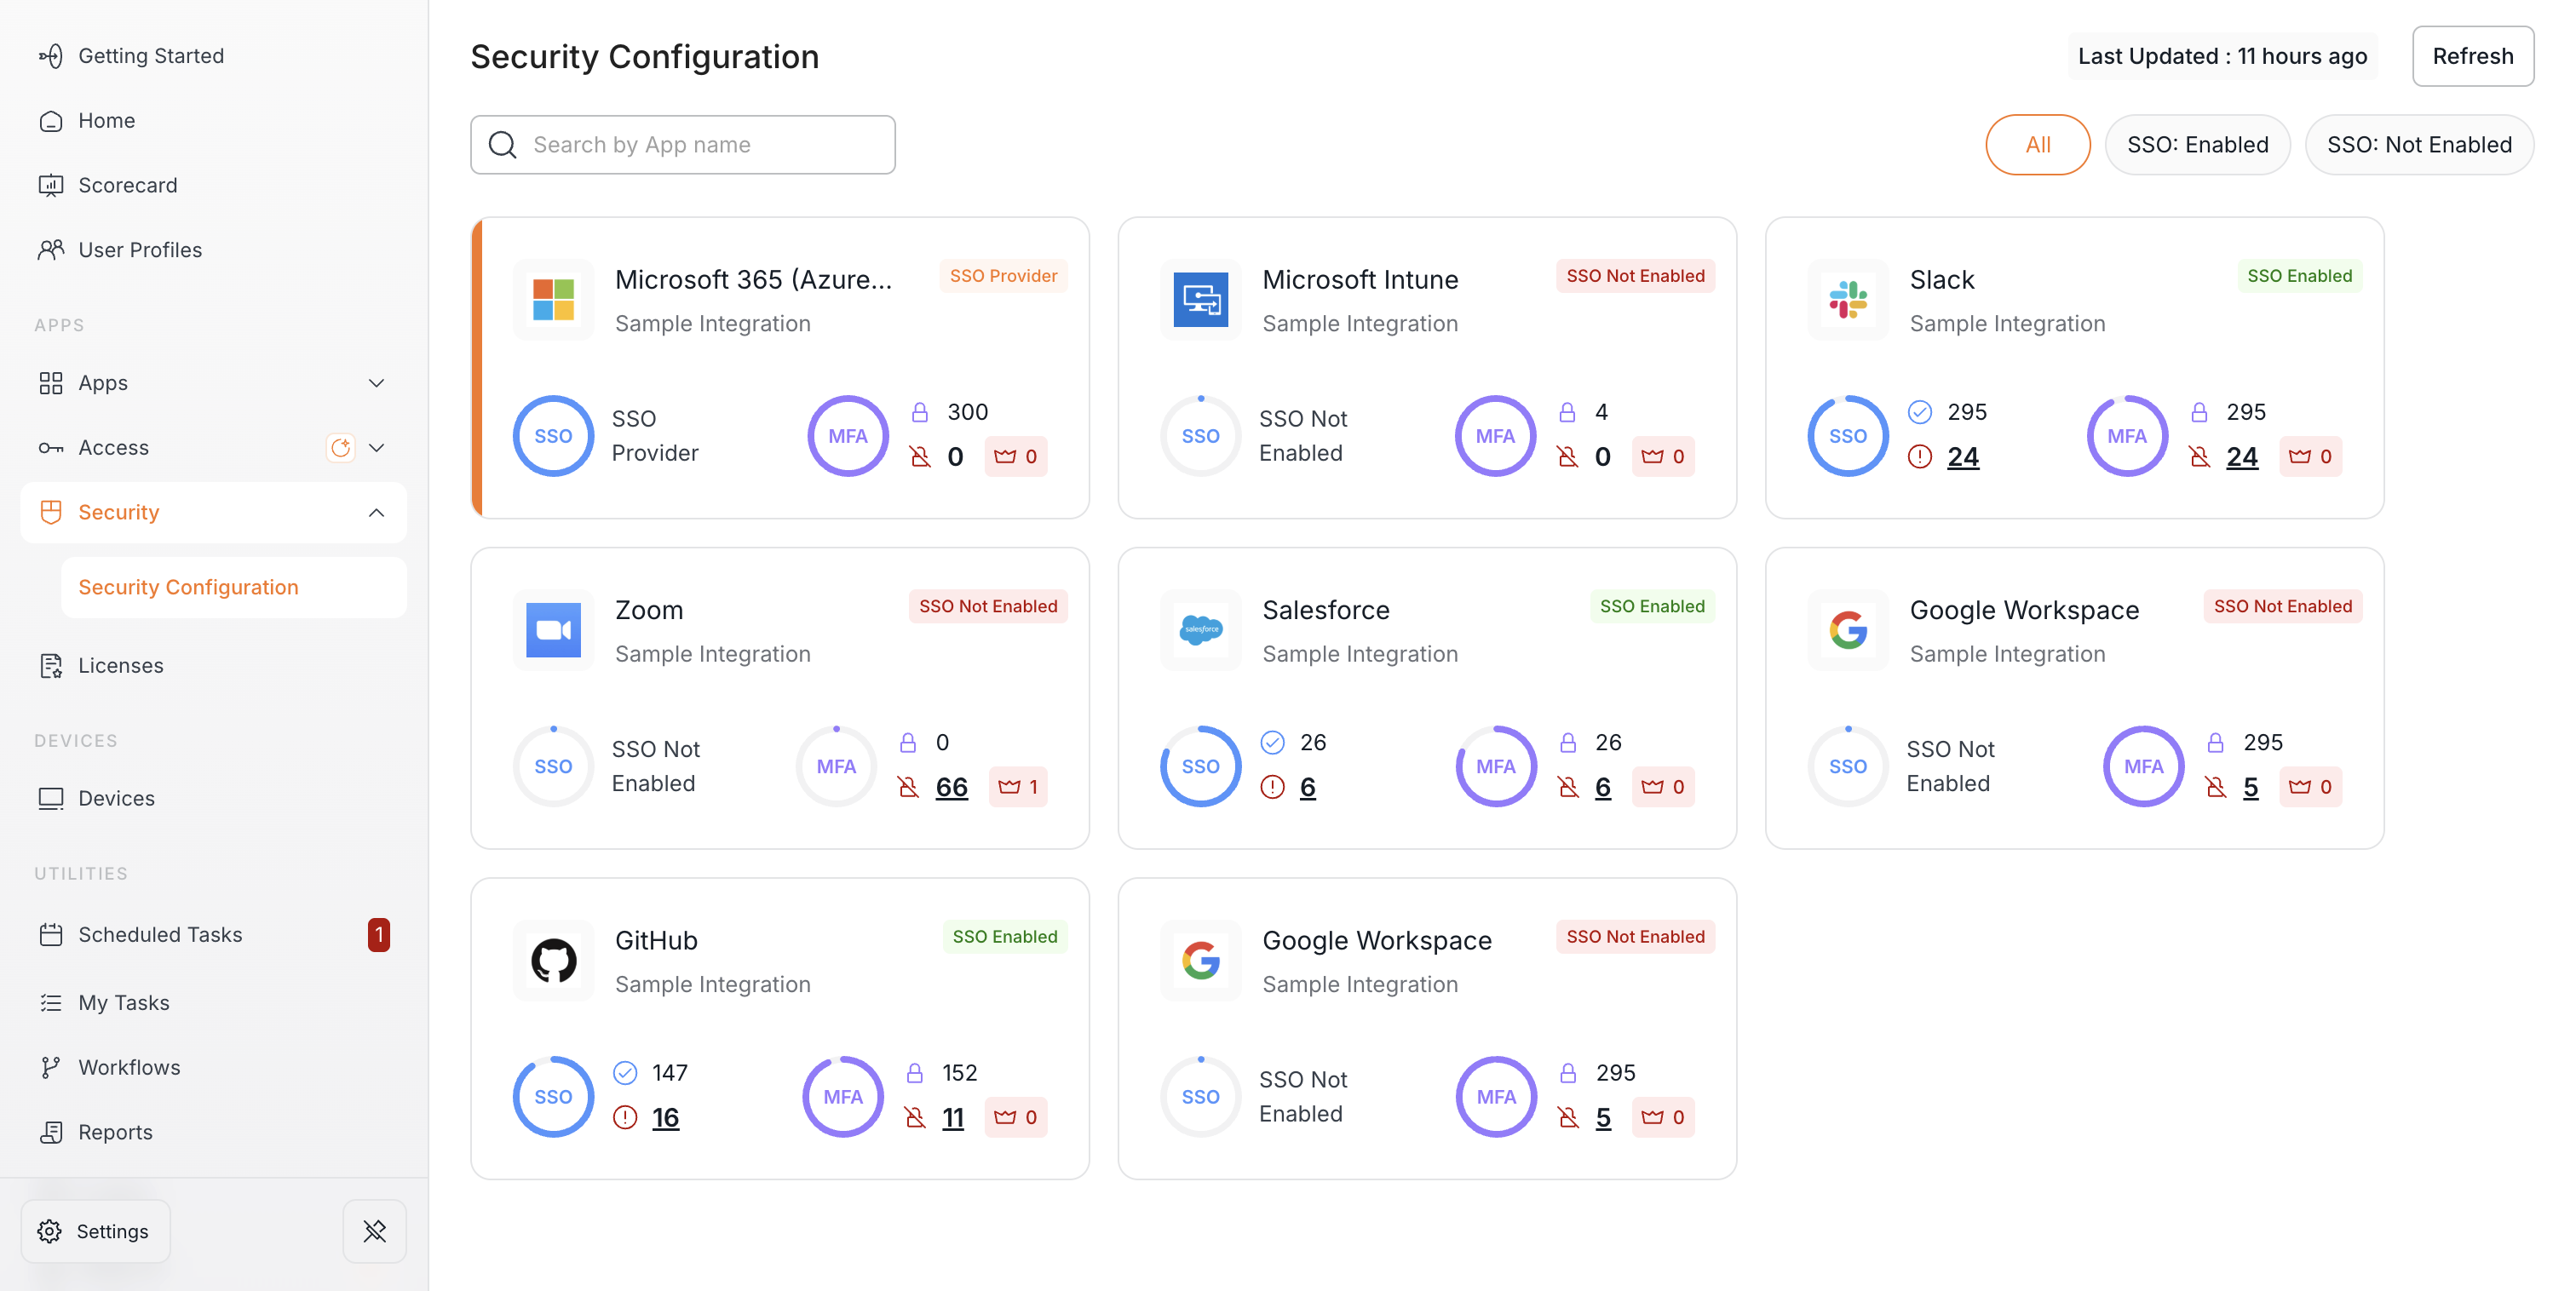
Task: Click the Licenses document icon
Action: [x=51, y=666]
